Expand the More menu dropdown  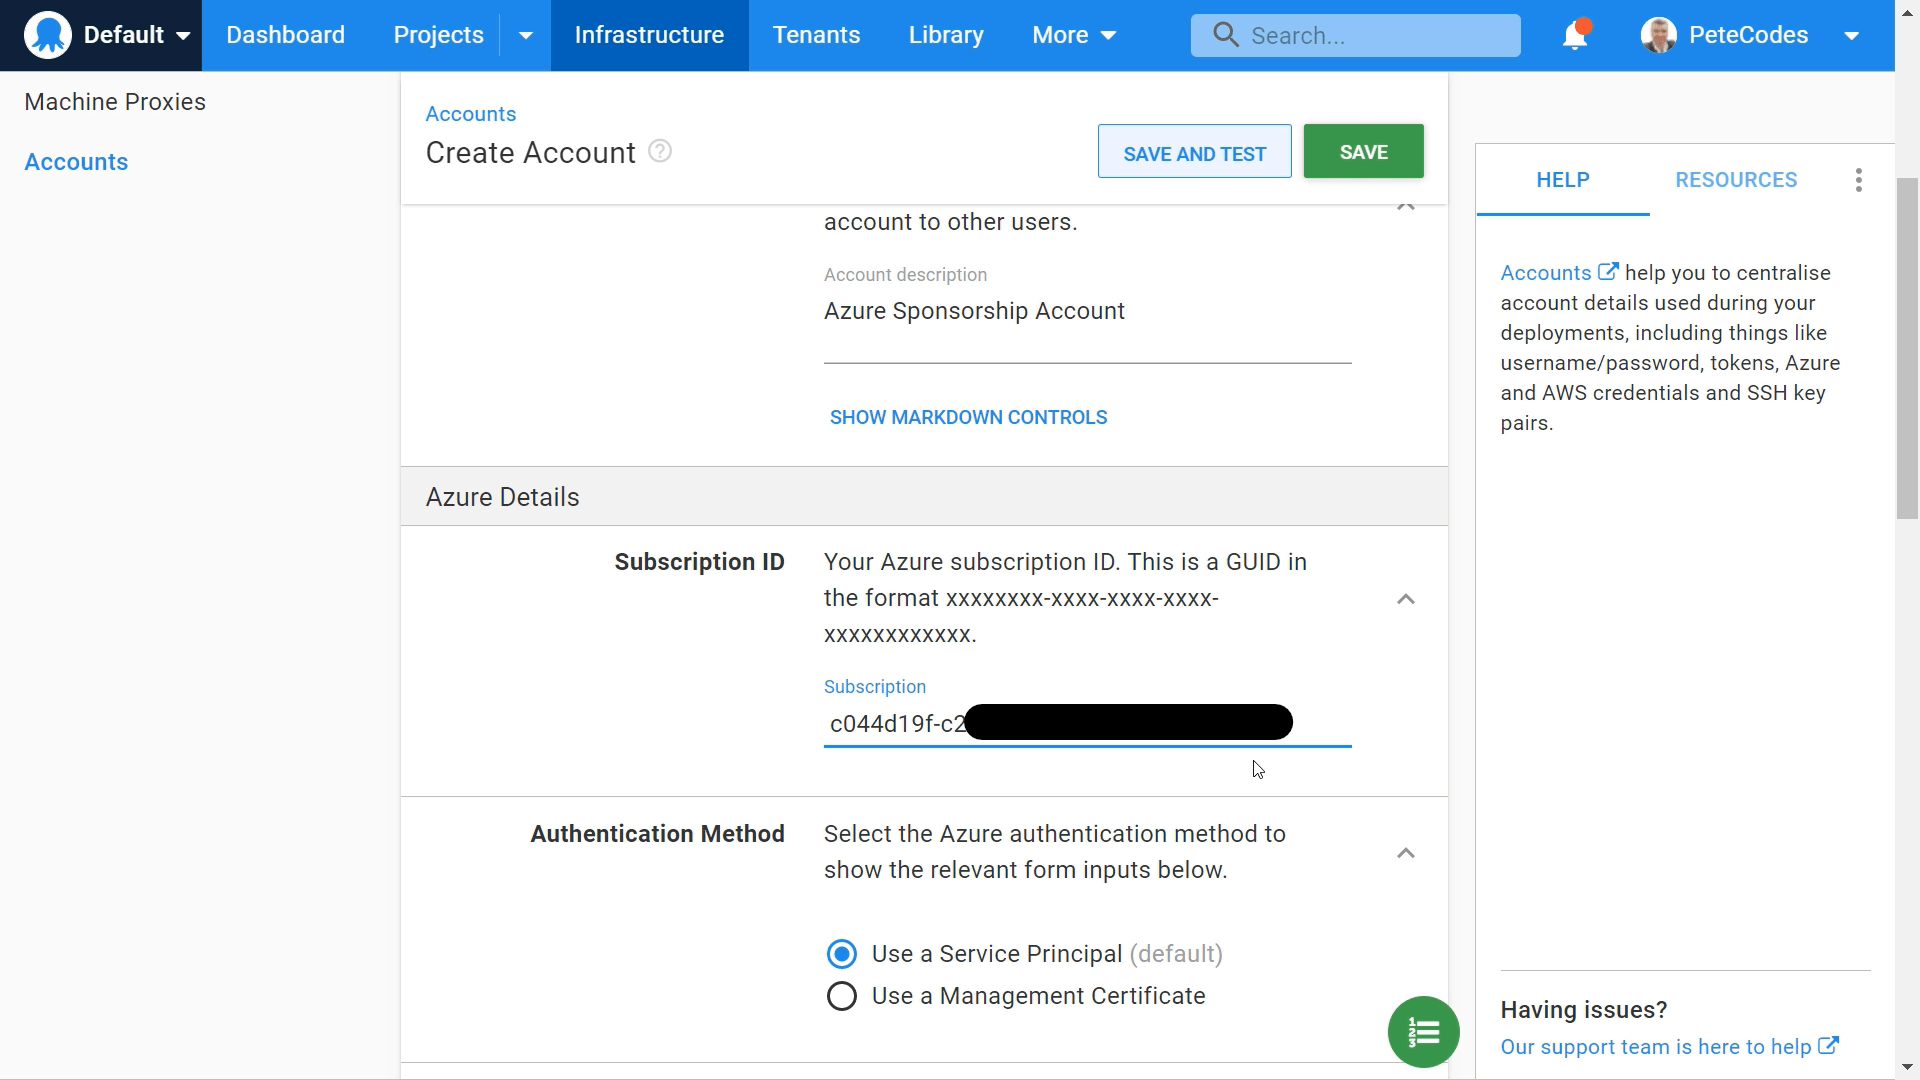coord(1073,35)
